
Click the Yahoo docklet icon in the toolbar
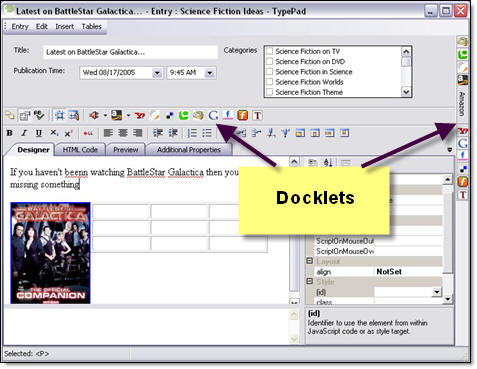pyautogui.click(x=140, y=115)
